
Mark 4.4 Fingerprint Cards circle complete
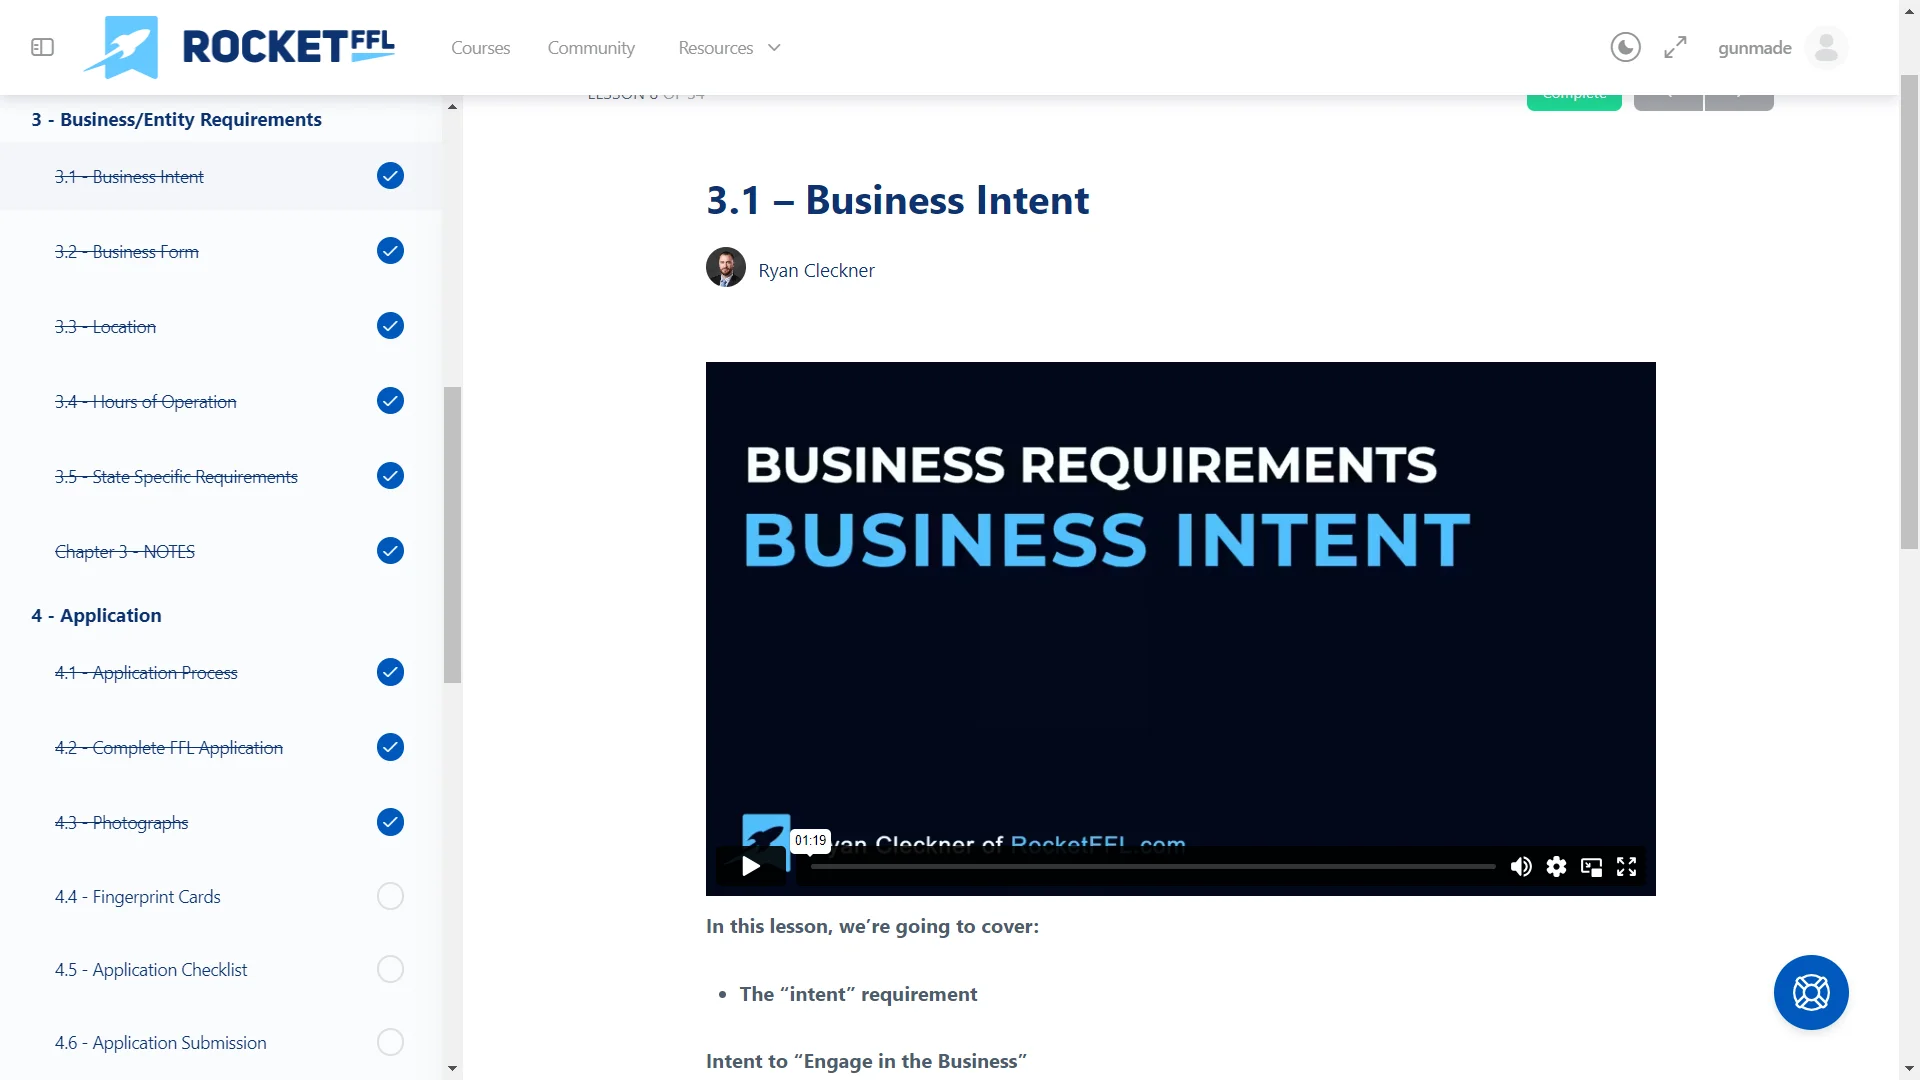point(390,896)
